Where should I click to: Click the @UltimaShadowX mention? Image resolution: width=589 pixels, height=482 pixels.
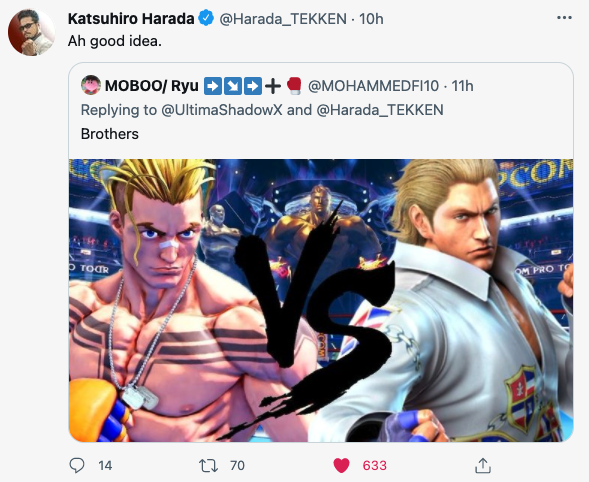(x=222, y=110)
